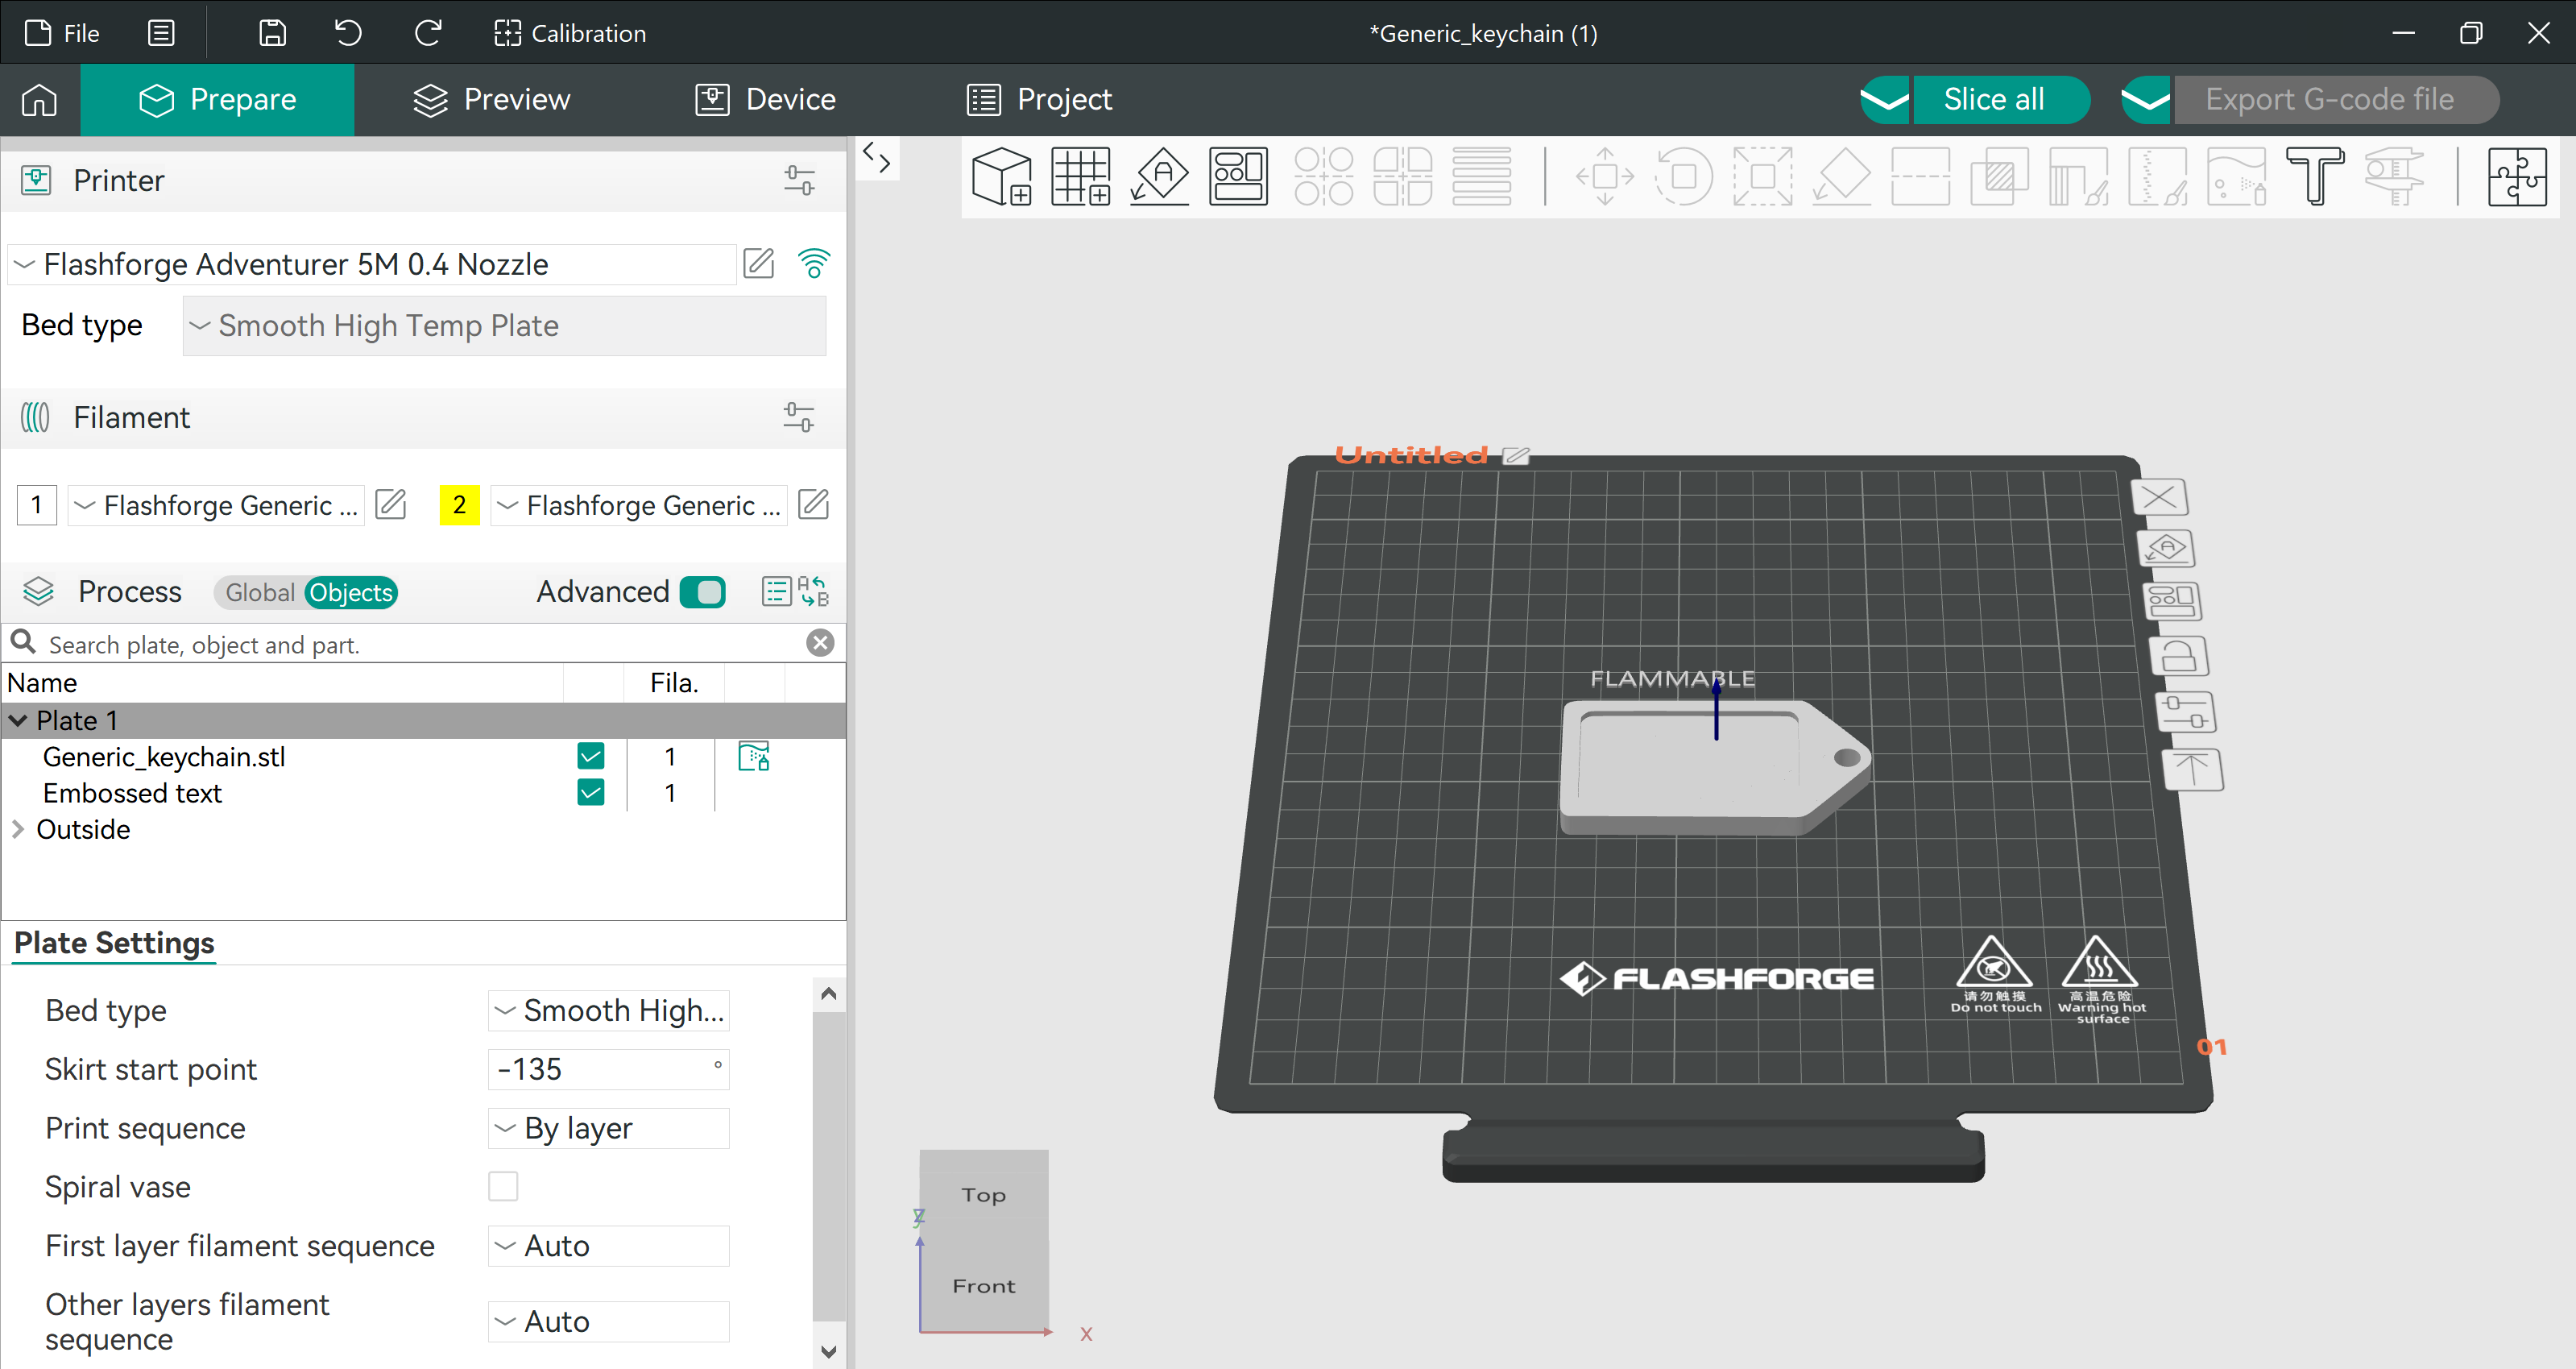This screenshot has height=1369, width=2576.
Task: Undo the last action
Action: pos(348,33)
